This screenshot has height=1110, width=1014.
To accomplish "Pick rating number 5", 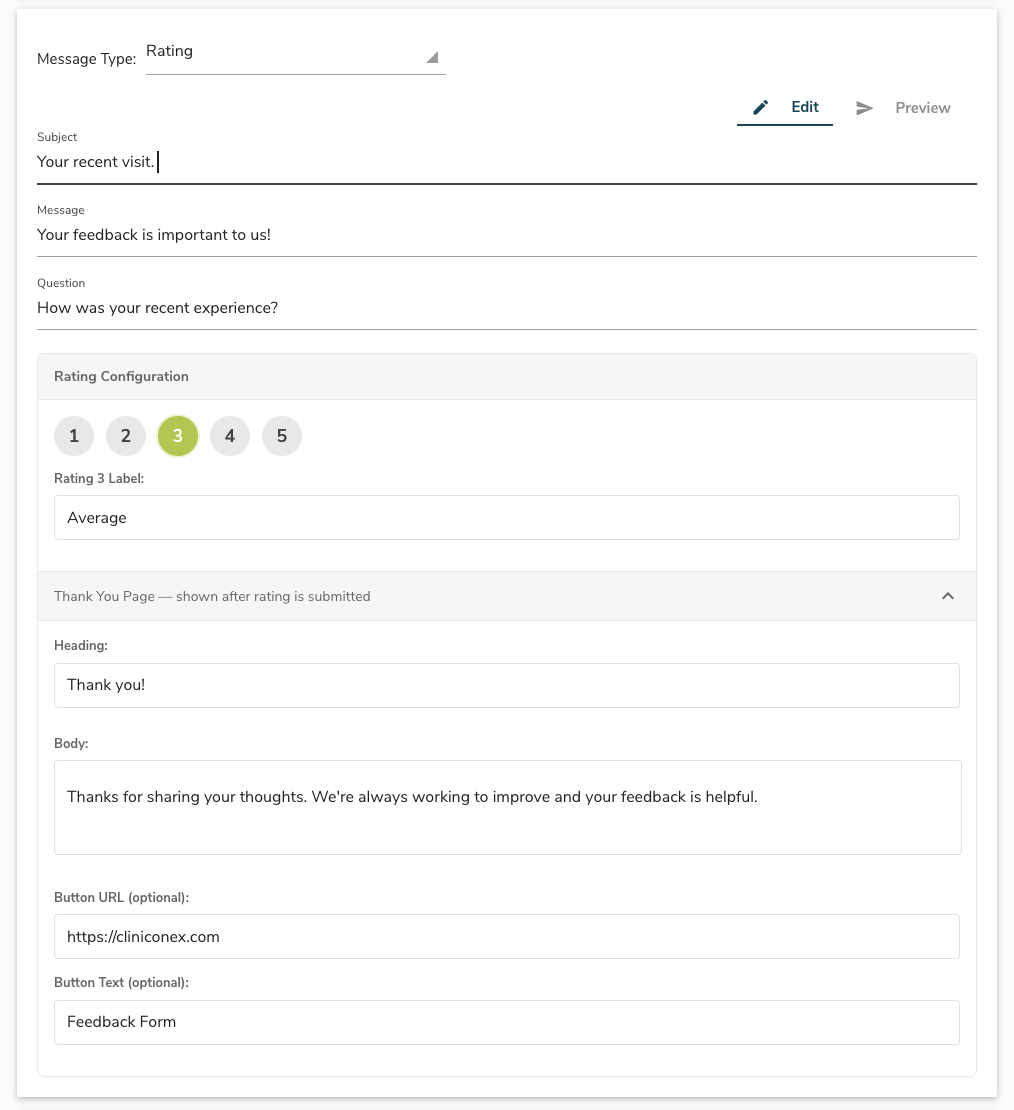I will [282, 436].
